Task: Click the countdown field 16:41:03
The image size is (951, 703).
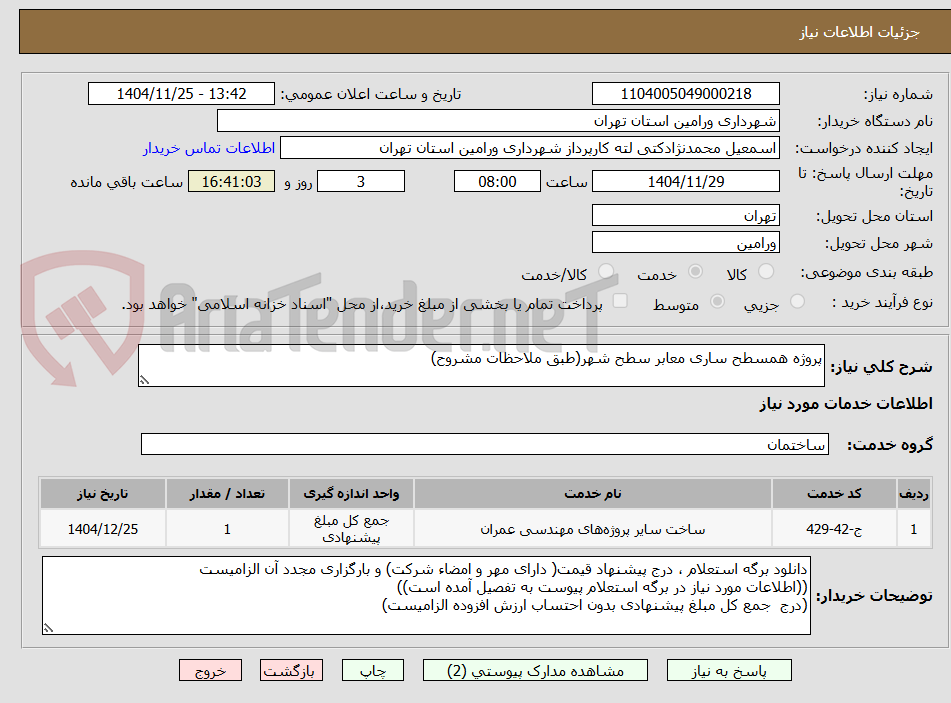Action: tap(231, 181)
